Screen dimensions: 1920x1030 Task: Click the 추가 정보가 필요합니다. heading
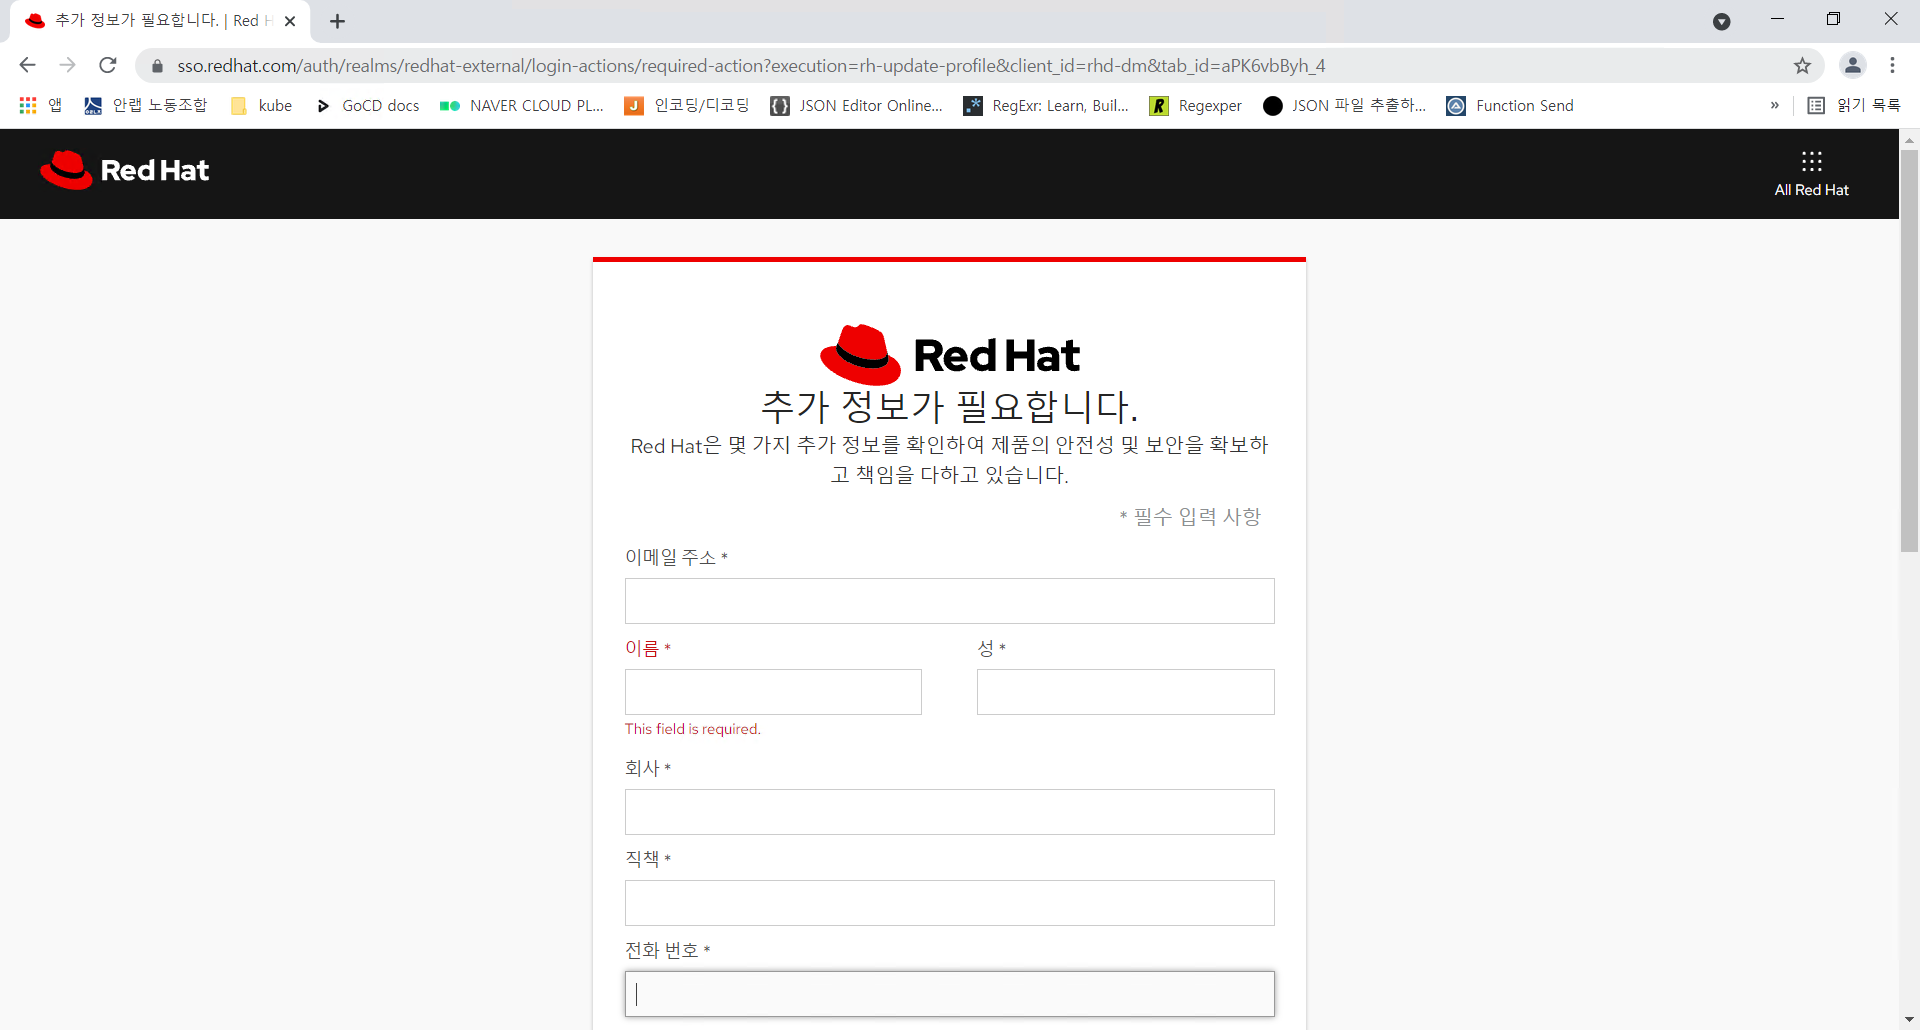pos(949,406)
